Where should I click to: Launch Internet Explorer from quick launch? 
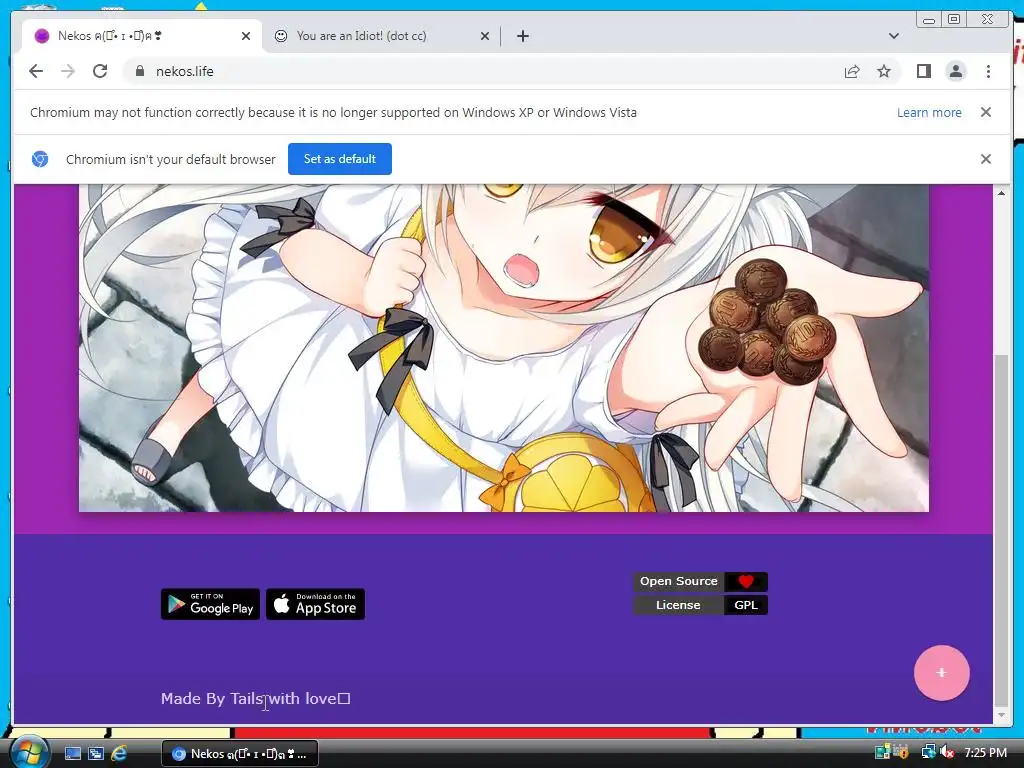click(x=120, y=753)
